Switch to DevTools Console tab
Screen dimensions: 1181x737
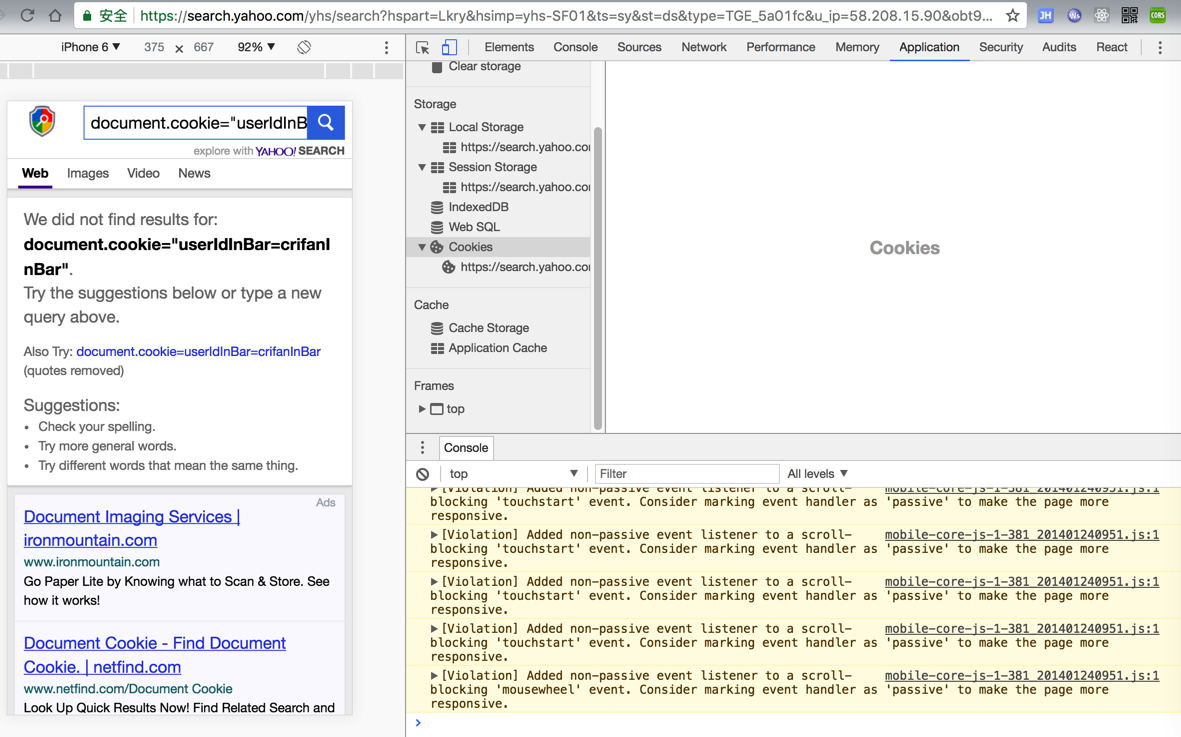(x=575, y=47)
